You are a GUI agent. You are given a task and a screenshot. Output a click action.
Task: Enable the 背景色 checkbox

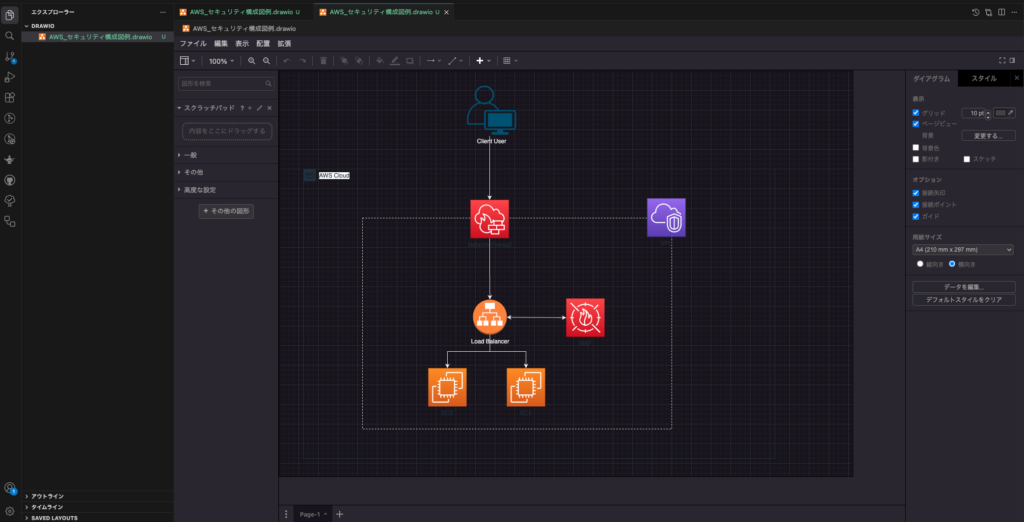[x=916, y=147]
